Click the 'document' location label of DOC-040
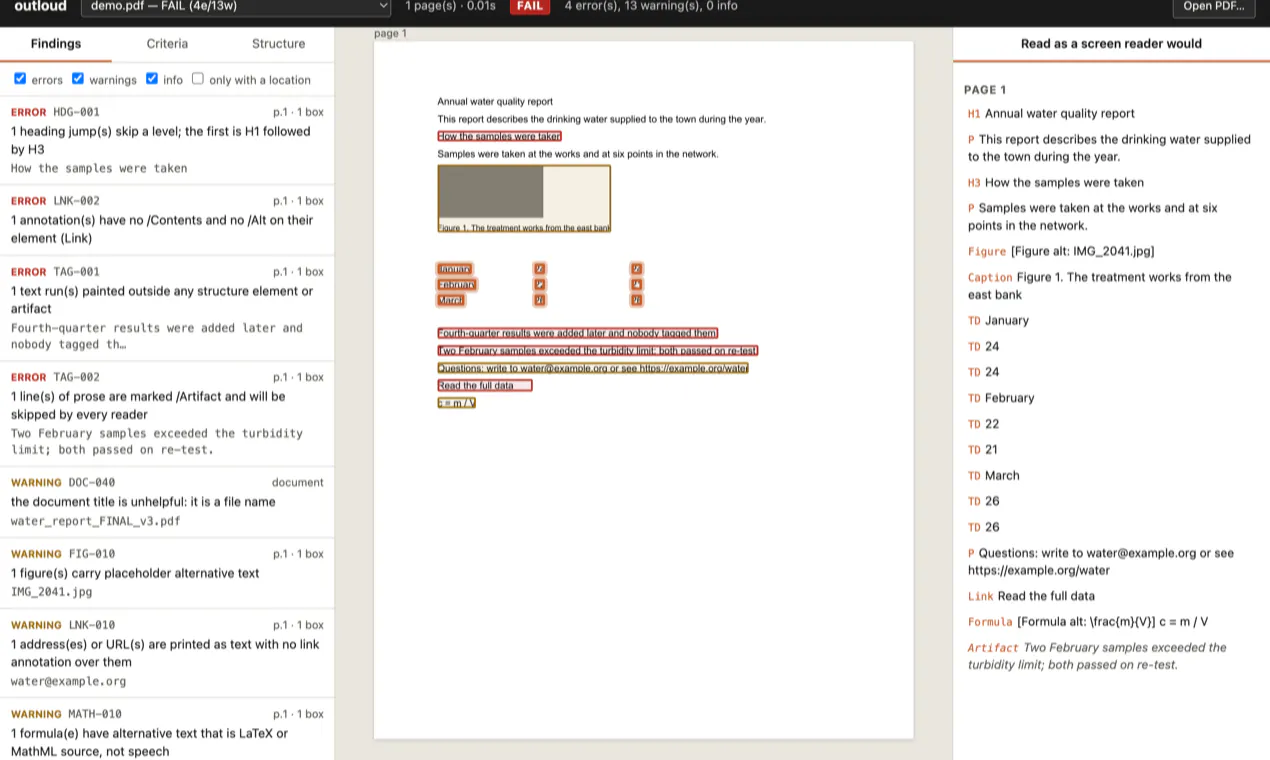This screenshot has height=760, width=1270. coord(298,482)
